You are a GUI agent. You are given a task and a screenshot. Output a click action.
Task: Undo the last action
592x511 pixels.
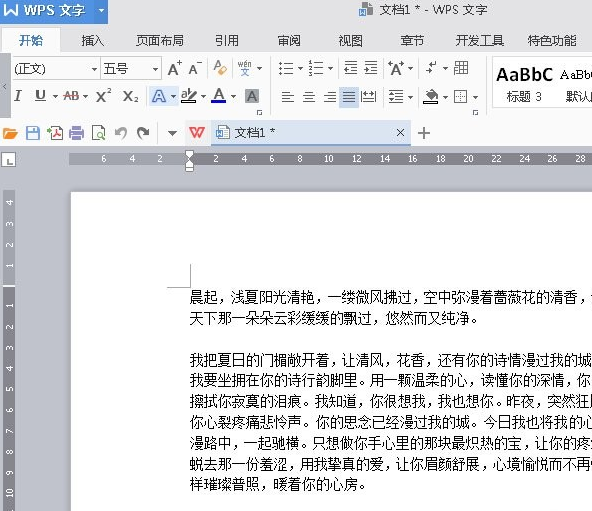pos(120,133)
